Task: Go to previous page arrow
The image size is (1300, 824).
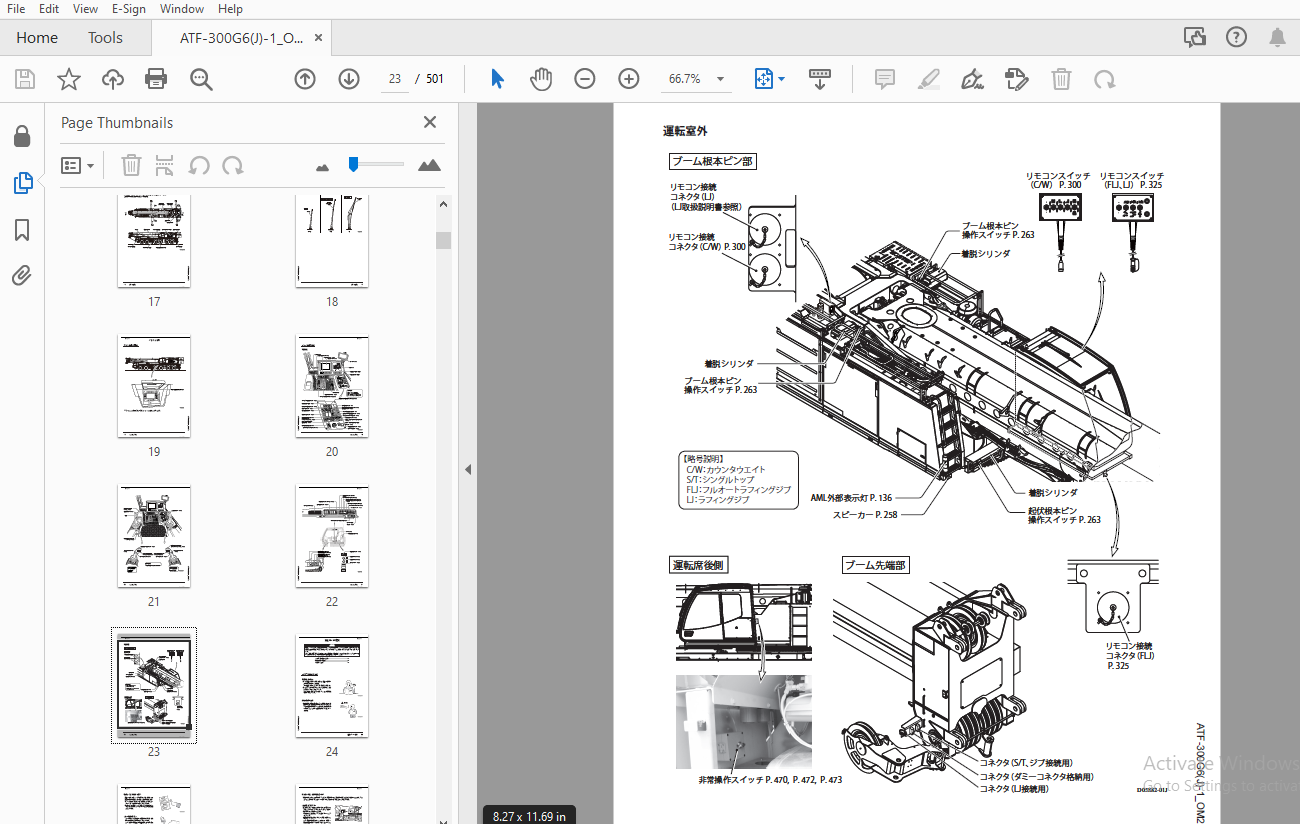Action: pyautogui.click(x=305, y=79)
